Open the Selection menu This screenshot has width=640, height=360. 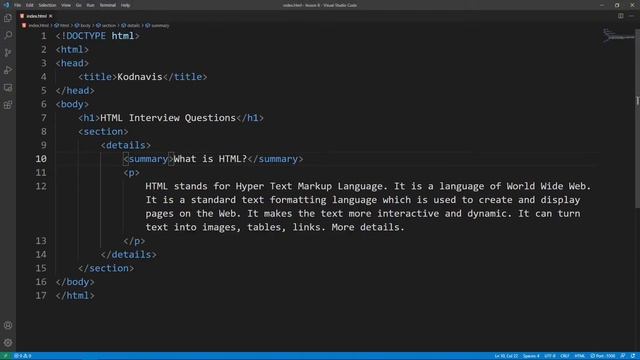pos(47,5)
